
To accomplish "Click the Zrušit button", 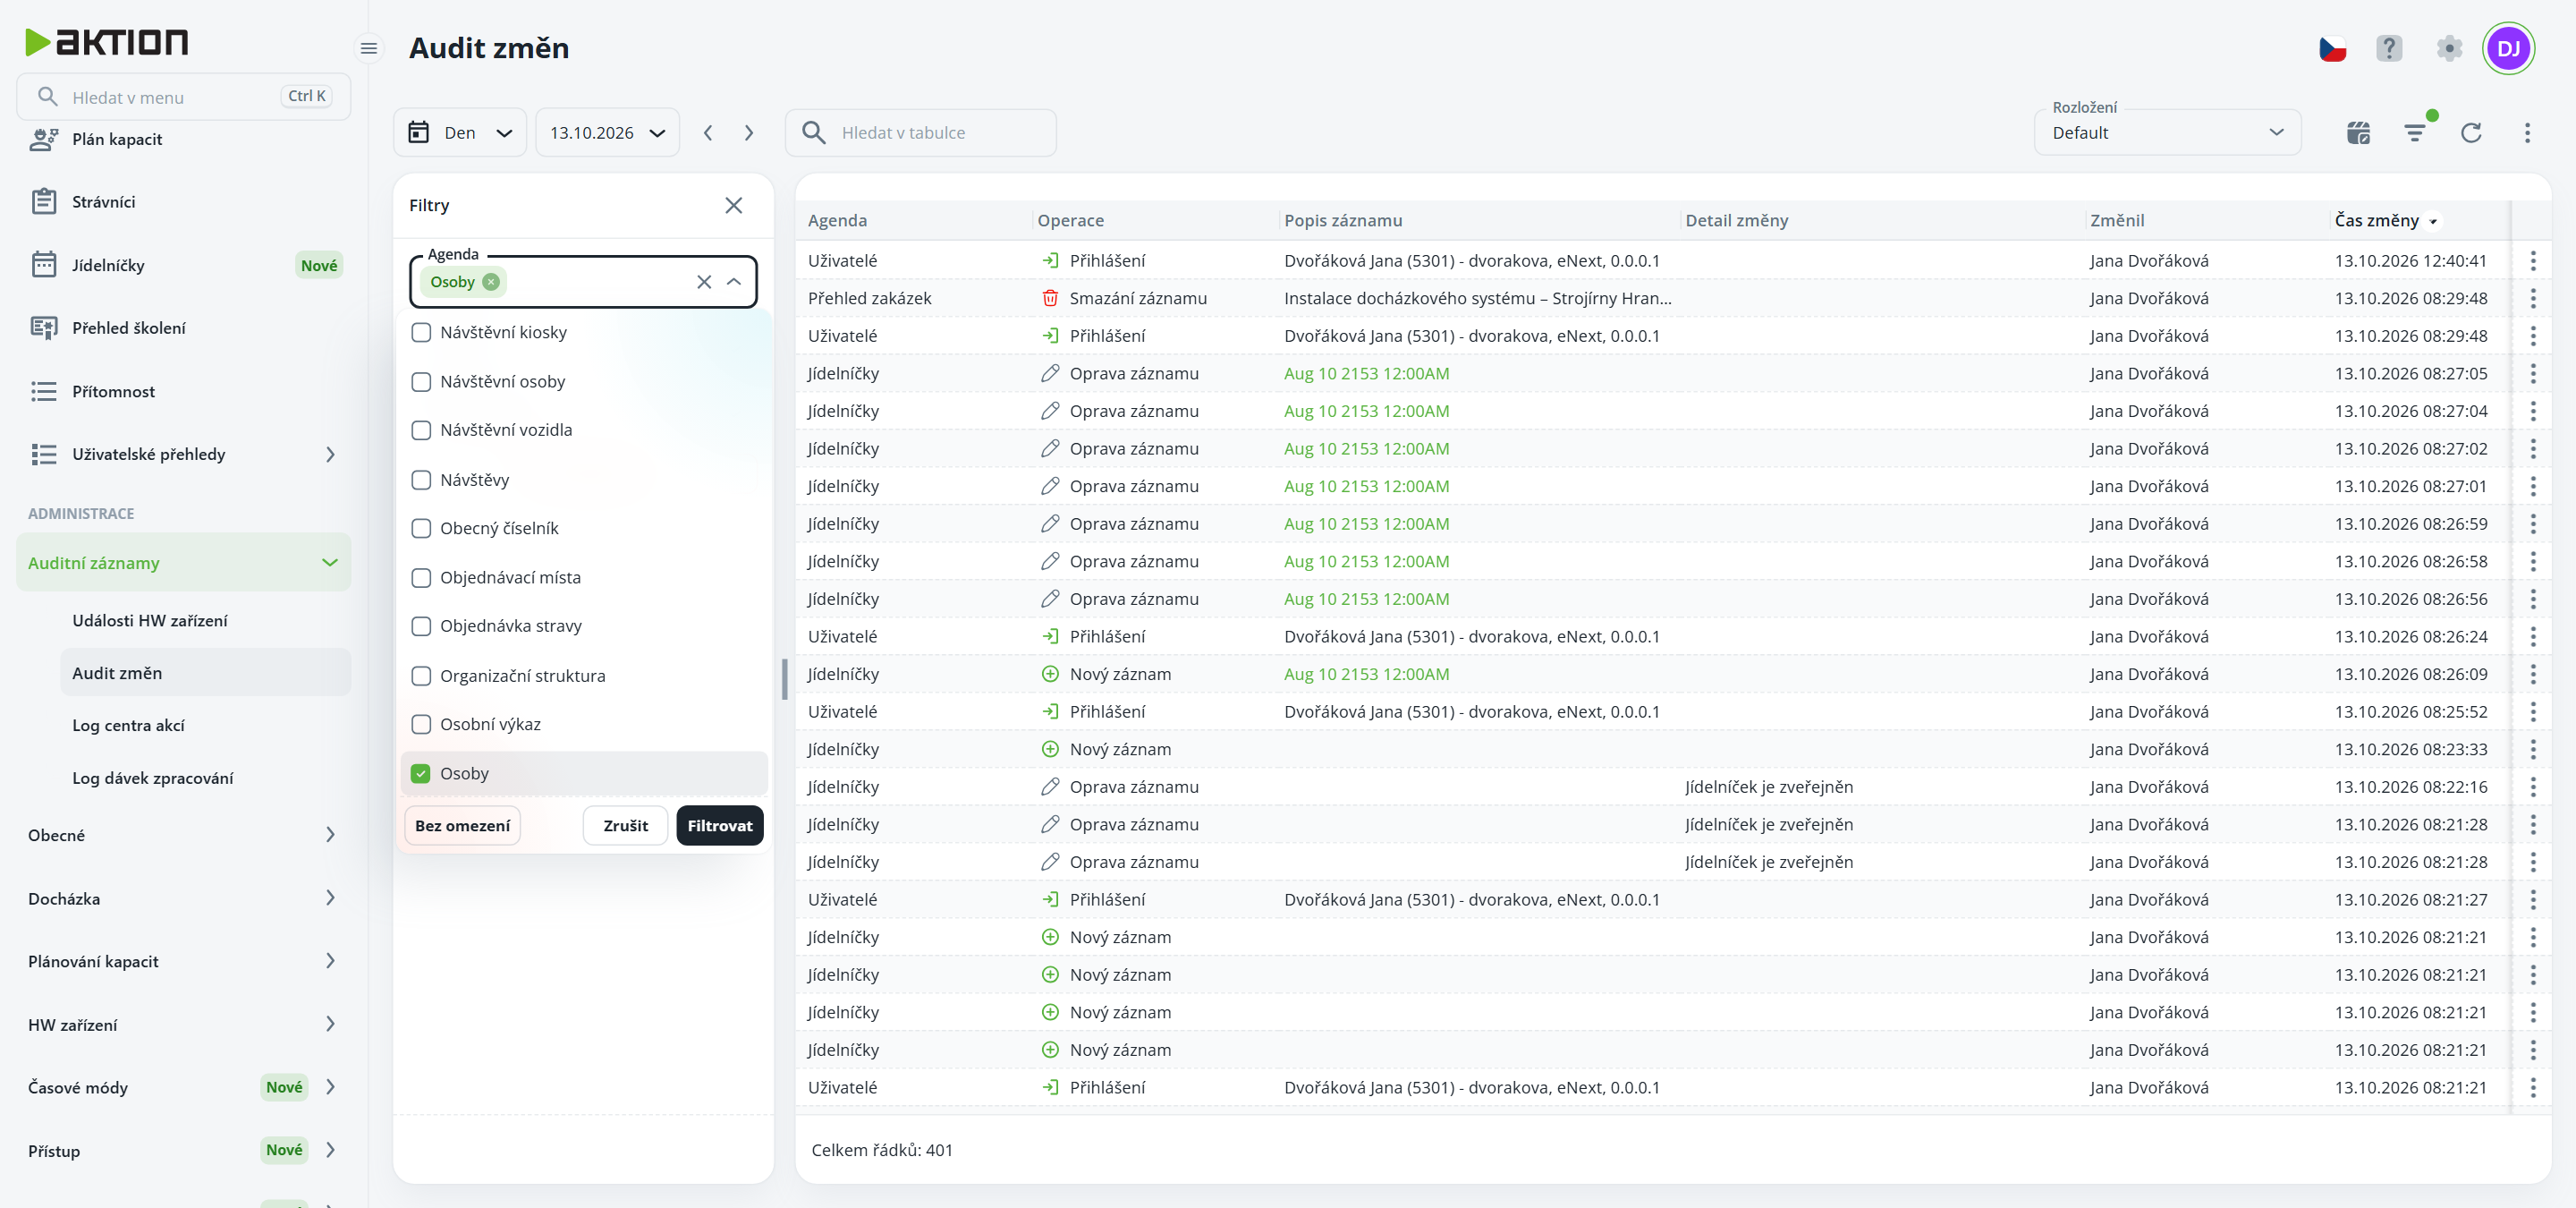I will tap(625, 826).
